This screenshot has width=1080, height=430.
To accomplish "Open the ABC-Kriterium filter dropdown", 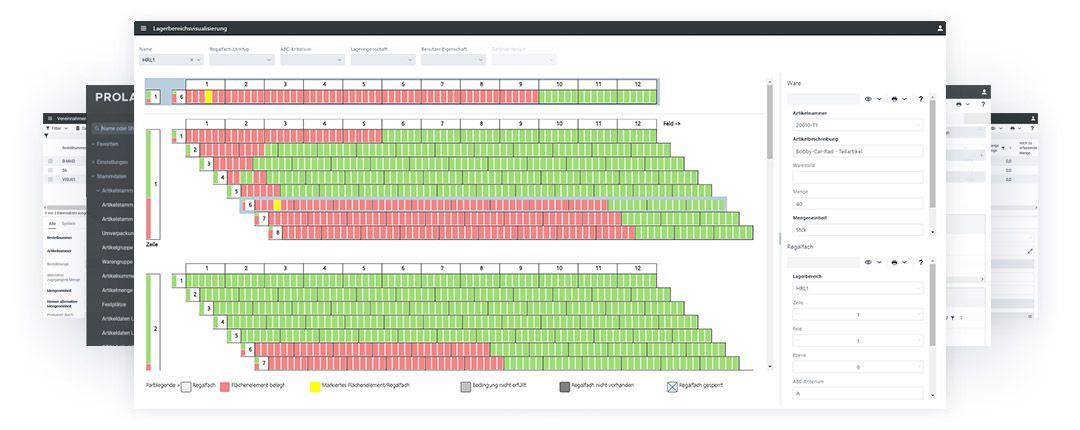I will click(x=312, y=60).
